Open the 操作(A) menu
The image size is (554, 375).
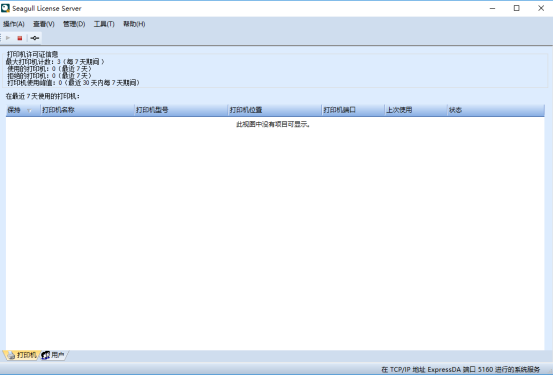[14, 24]
